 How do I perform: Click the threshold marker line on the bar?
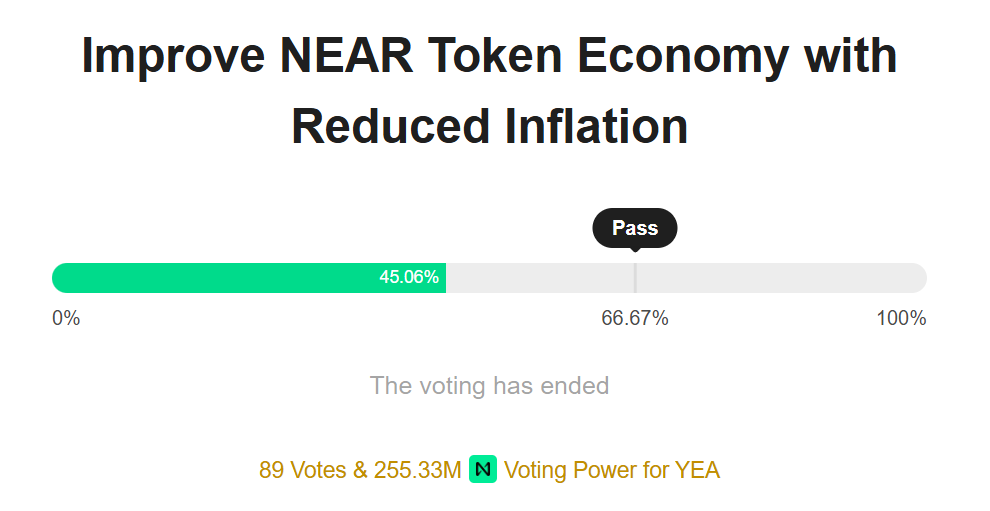[635, 278]
